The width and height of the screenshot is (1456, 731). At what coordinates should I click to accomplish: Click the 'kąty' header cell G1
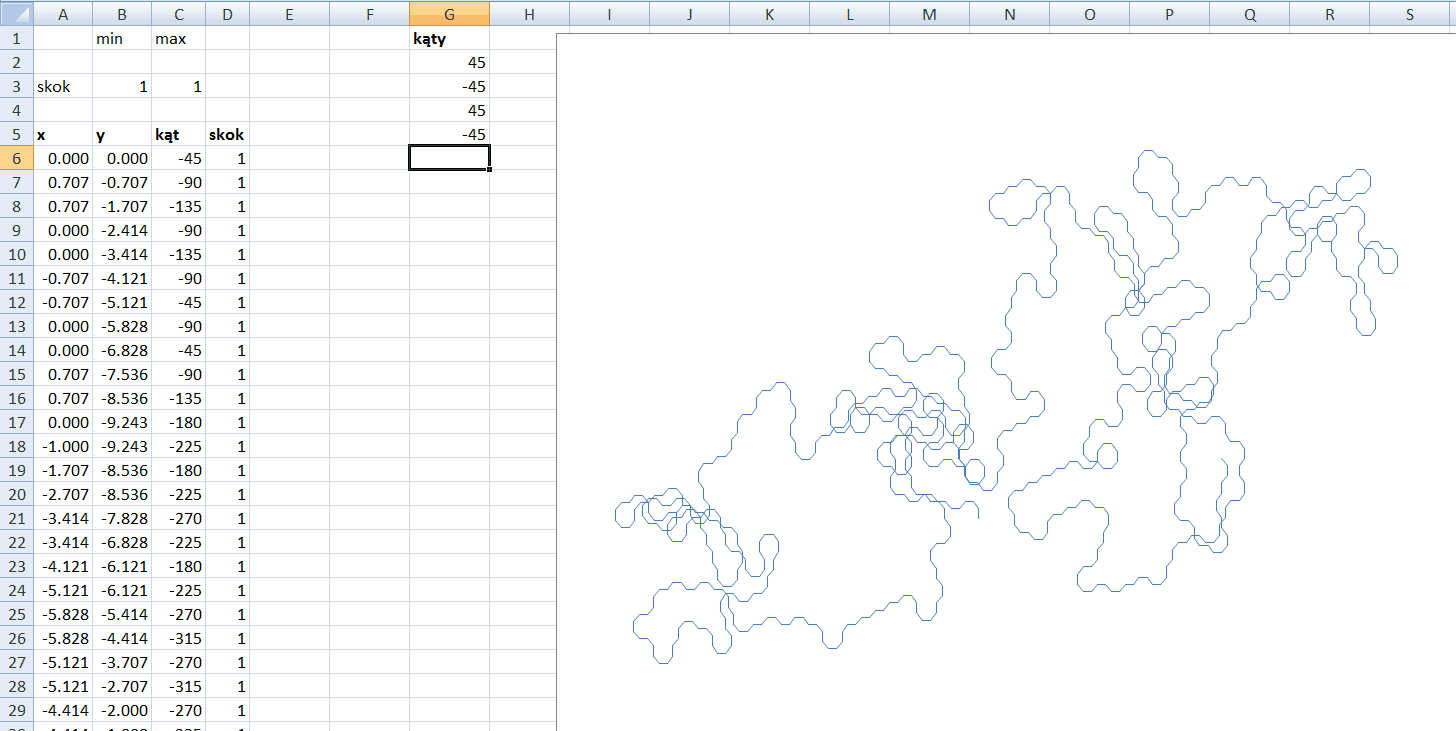pyautogui.click(x=449, y=38)
